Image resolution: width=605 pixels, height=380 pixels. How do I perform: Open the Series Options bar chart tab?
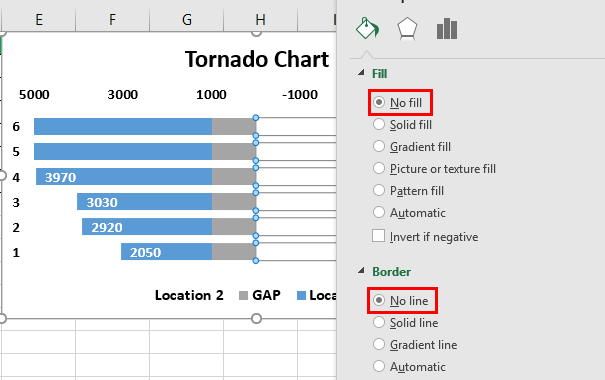coord(447,29)
